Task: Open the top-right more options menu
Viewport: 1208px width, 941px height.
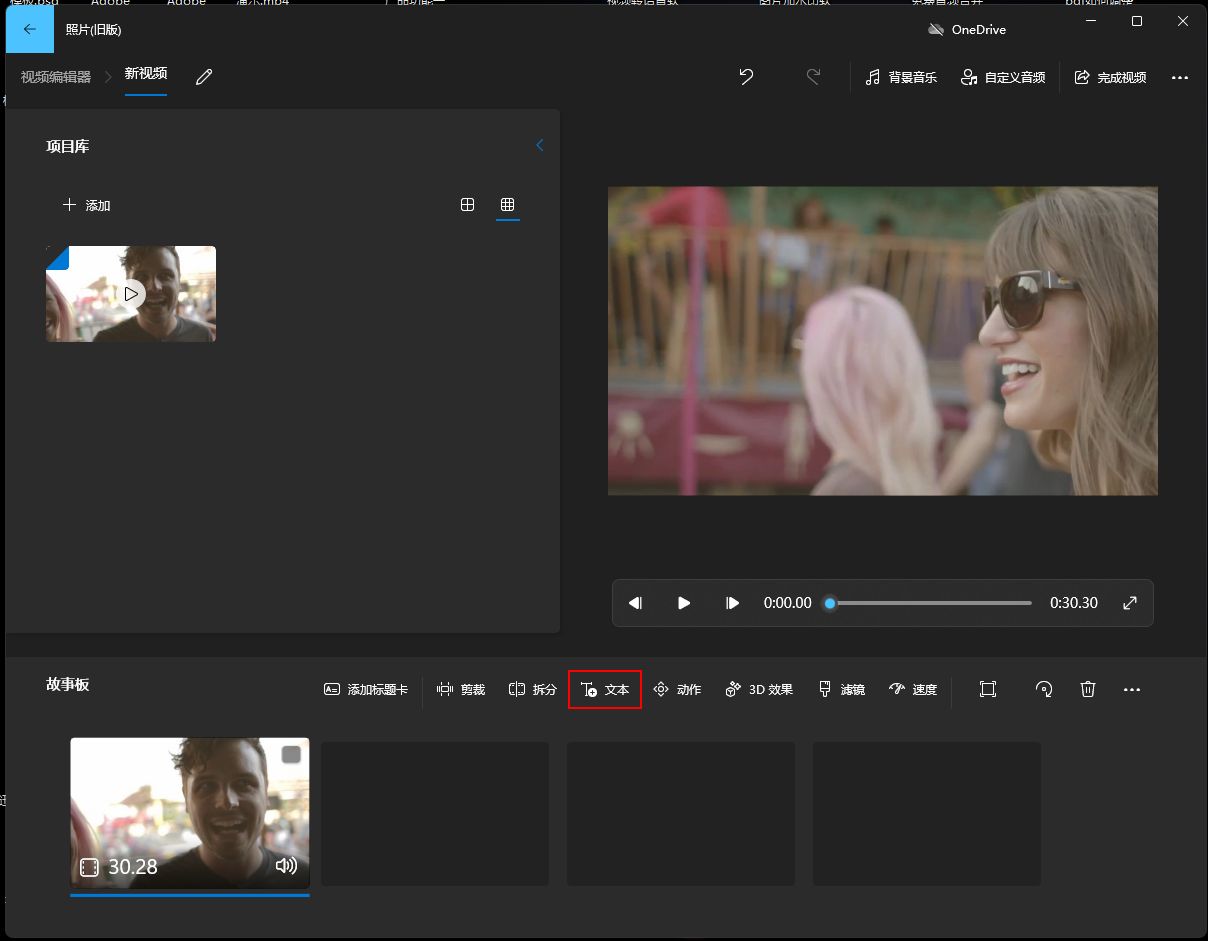Action: tap(1180, 77)
